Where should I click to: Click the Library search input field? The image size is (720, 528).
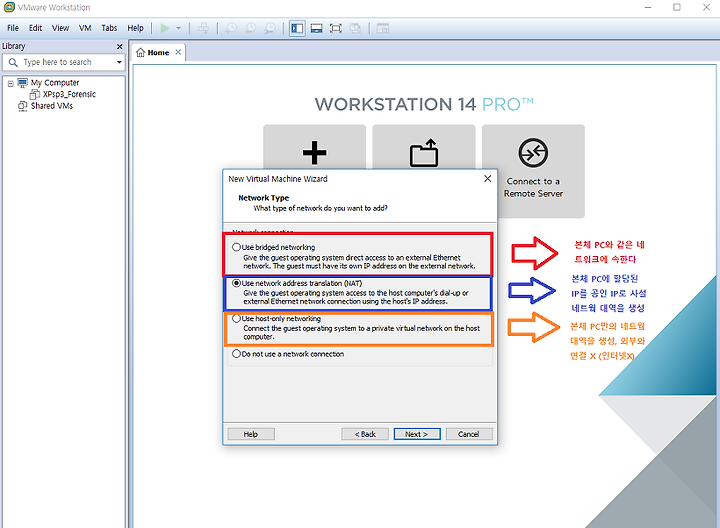point(63,62)
